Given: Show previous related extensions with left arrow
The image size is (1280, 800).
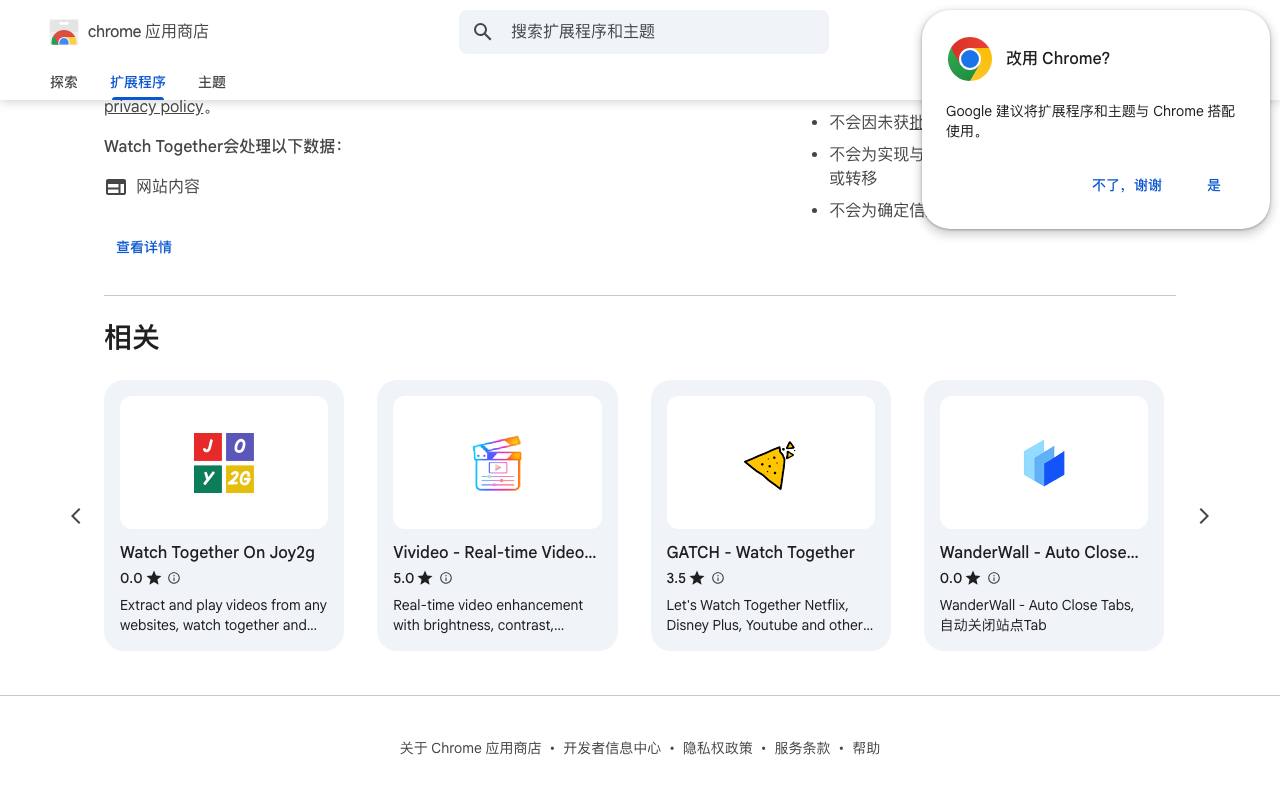Looking at the screenshot, I should point(76,516).
